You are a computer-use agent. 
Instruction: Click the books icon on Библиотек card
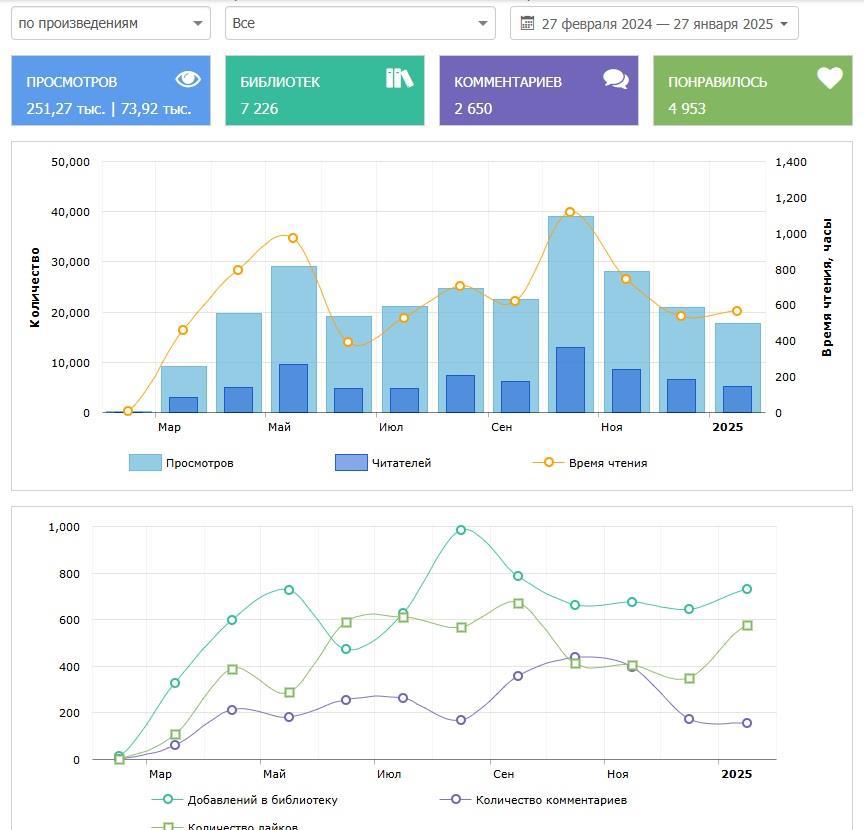(x=399, y=78)
